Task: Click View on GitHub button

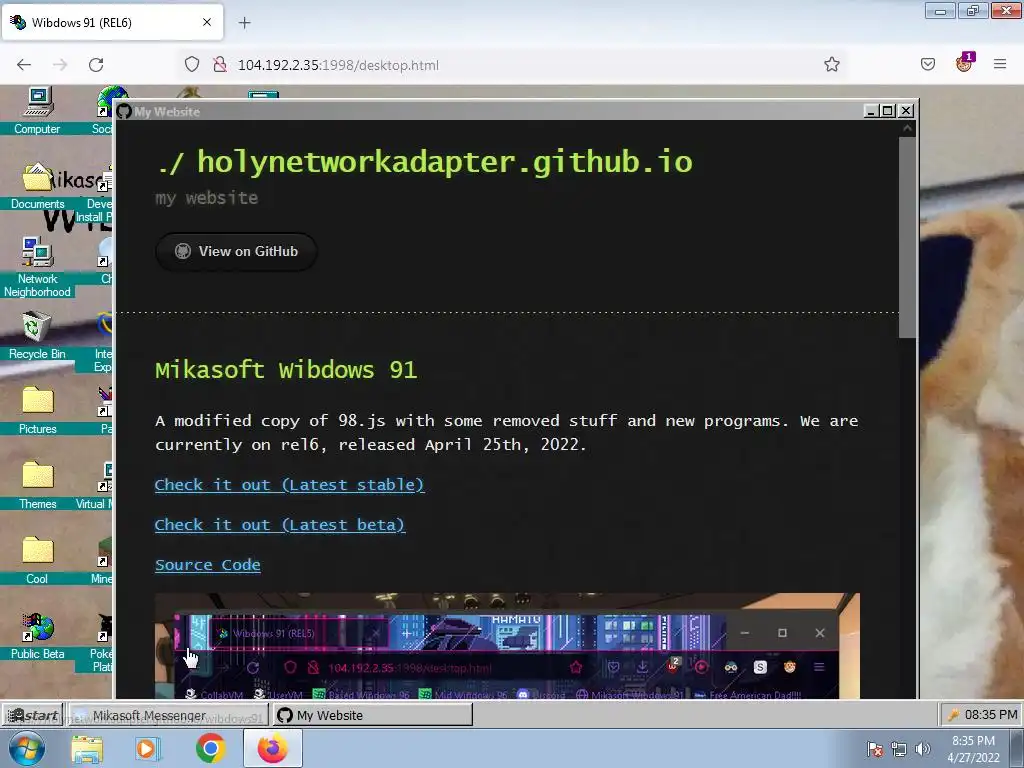Action: [236, 251]
